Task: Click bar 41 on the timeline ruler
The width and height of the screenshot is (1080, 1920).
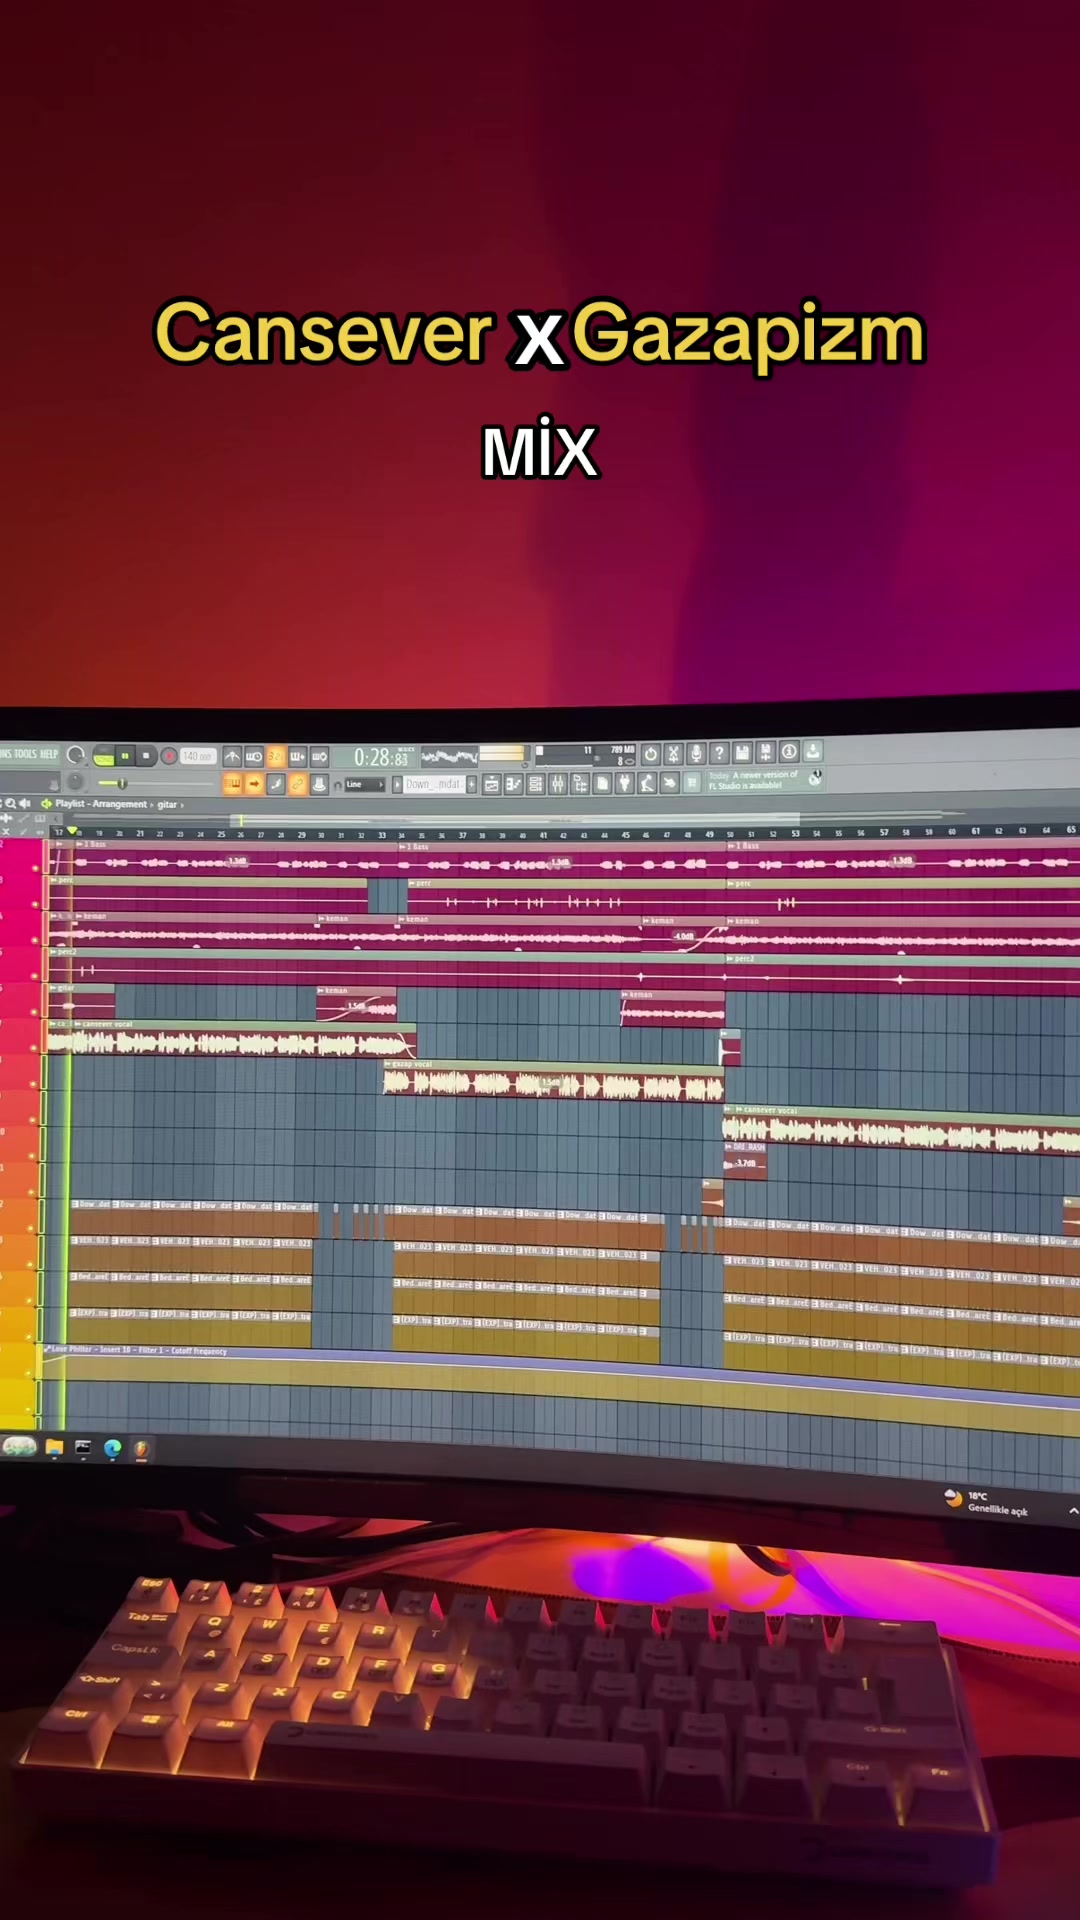Action: click(543, 834)
